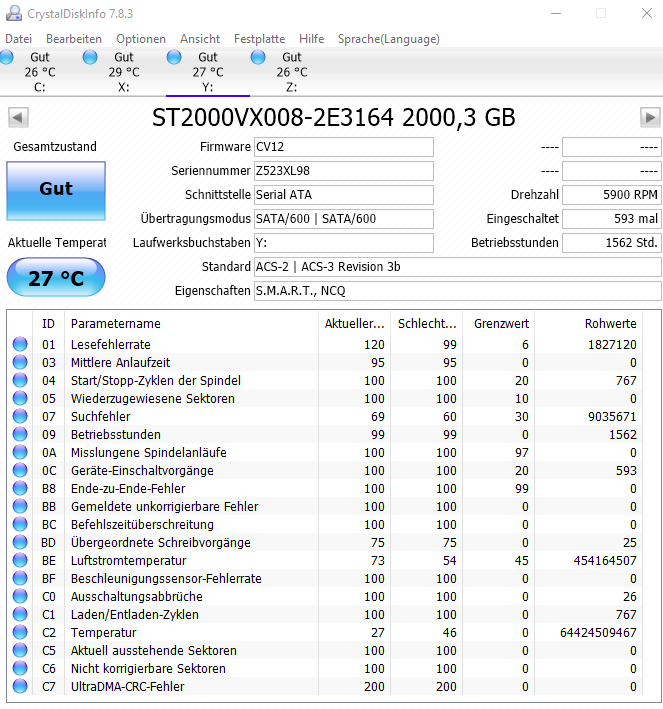The image size is (663, 709).
Task: Click the Eigenschaften field S.M.A.R.T., NCQ
Action: (x=458, y=291)
